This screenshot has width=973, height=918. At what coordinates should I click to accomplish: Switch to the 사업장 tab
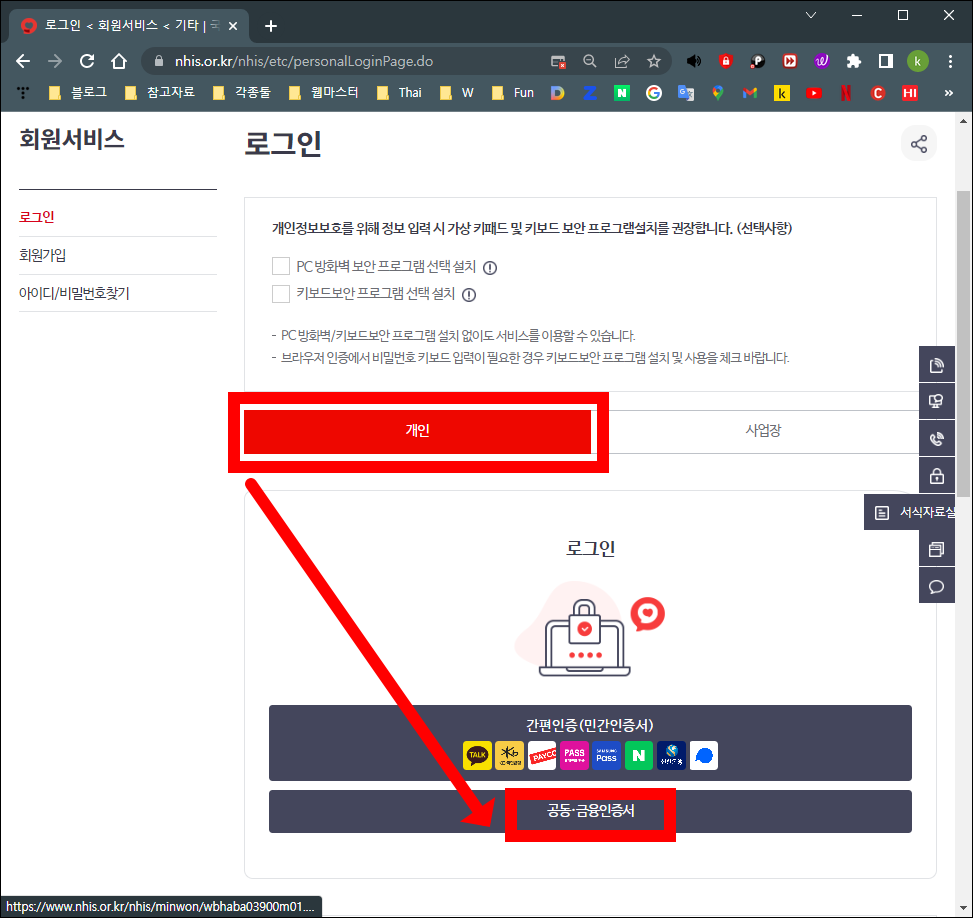coord(764,430)
